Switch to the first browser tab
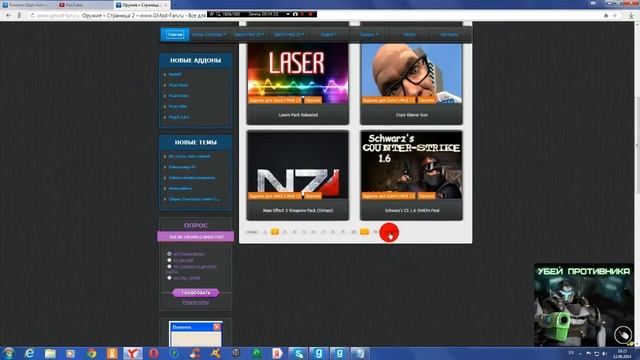 click(28, 5)
